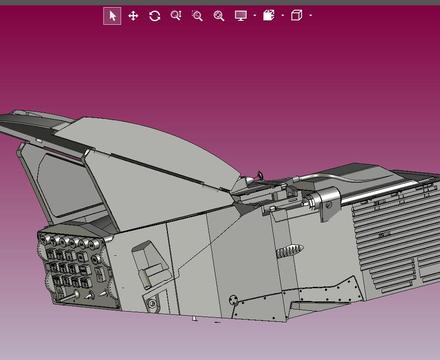This screenshot has height=360, width=440.
Task: Click the Zoom magnifier with exclamation mark
Action: click(176, 16)
